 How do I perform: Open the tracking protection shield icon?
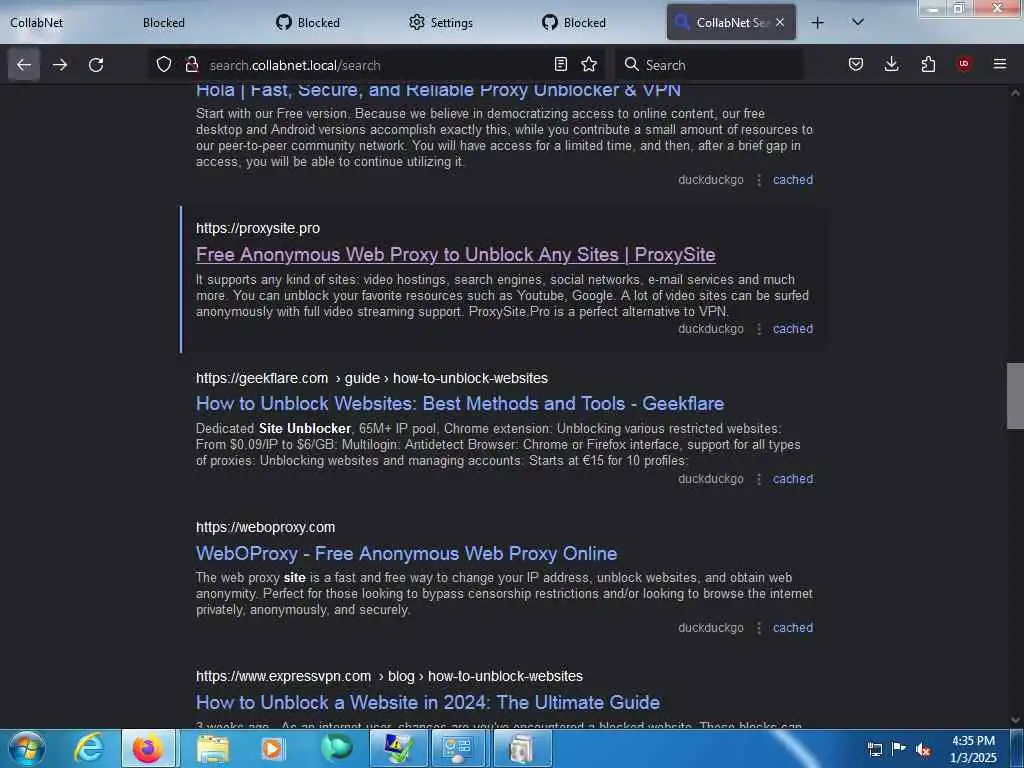164,64
